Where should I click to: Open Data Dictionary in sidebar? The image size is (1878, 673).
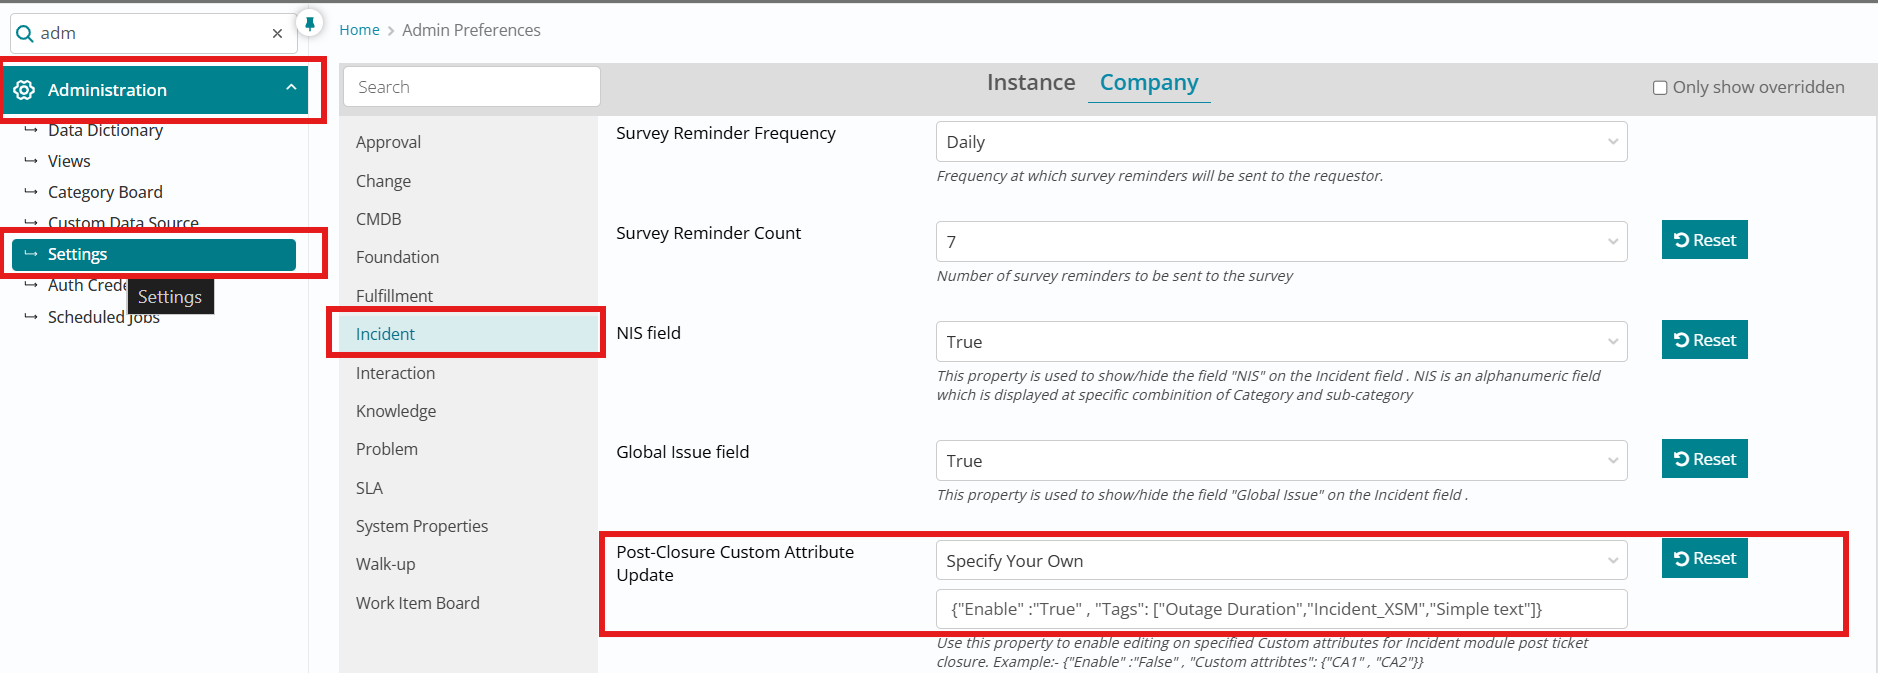point(105,130)
